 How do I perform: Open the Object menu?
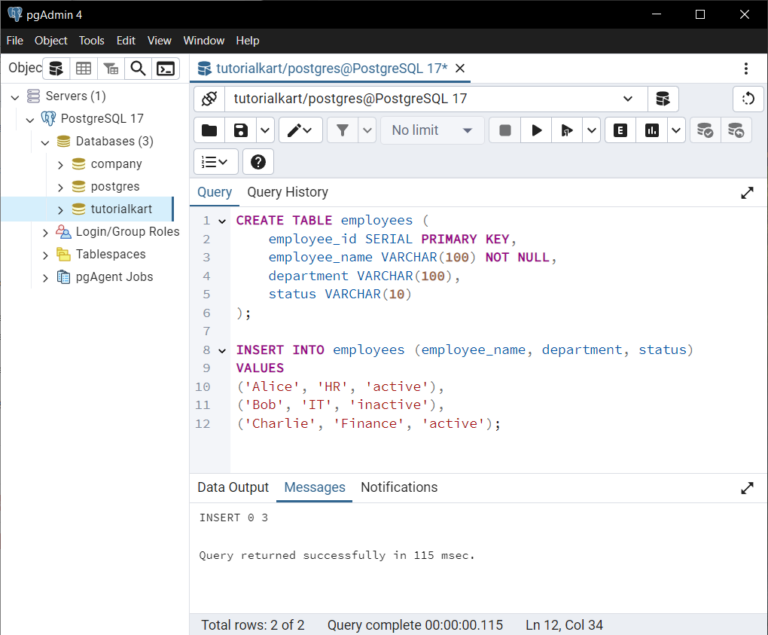point(51,41)
